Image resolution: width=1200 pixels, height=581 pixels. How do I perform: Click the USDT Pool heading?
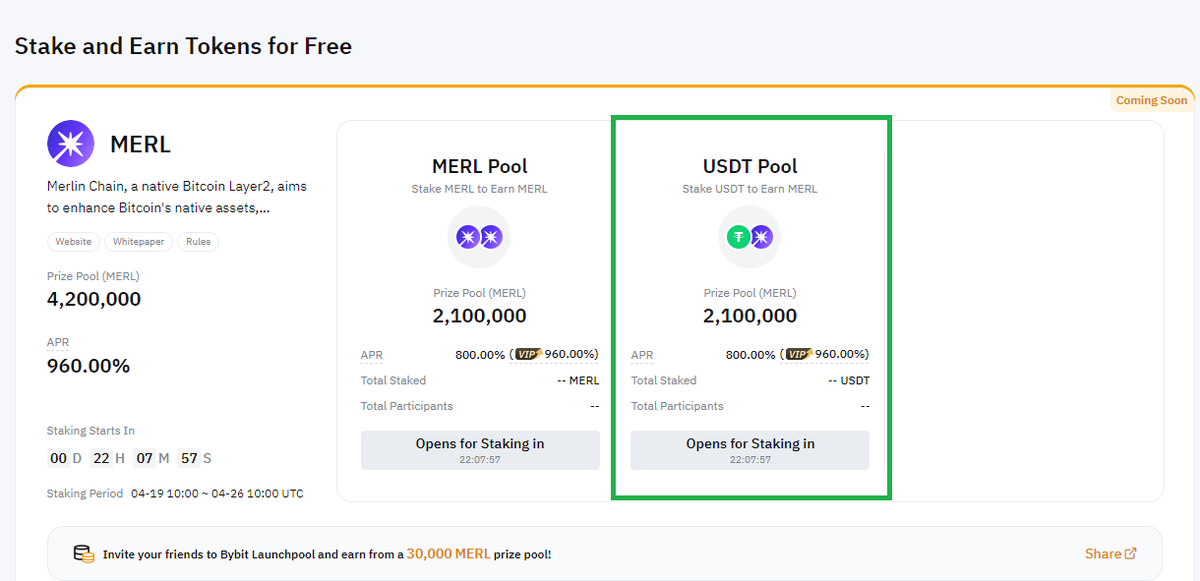pos(750,166)
